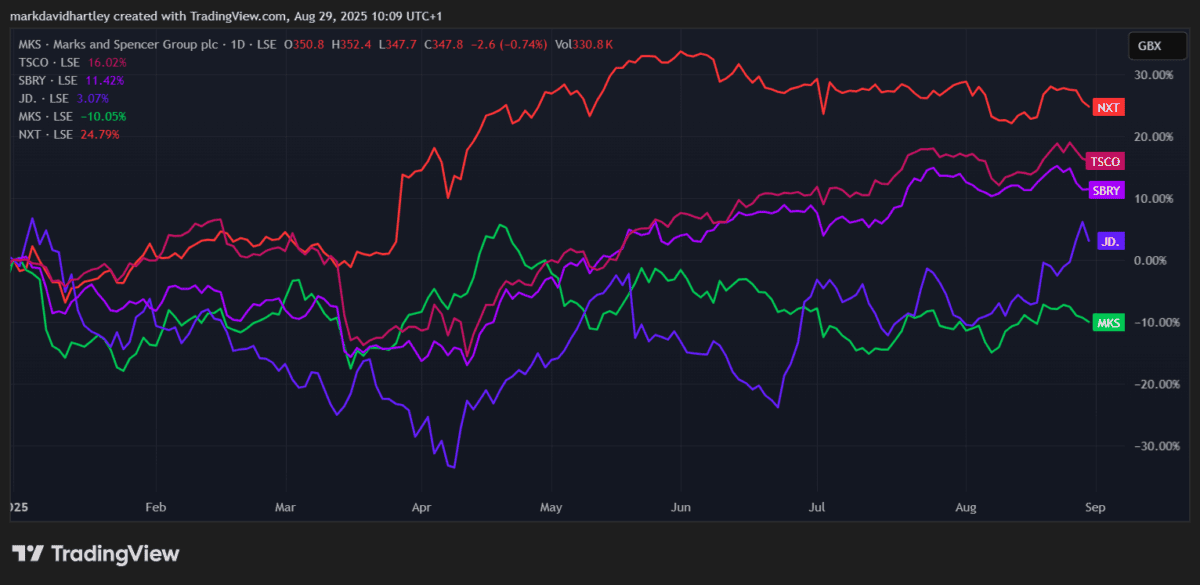Click the blue JD. series tag
Screen dimensions: 1200x585
(x=1108, y=241)
